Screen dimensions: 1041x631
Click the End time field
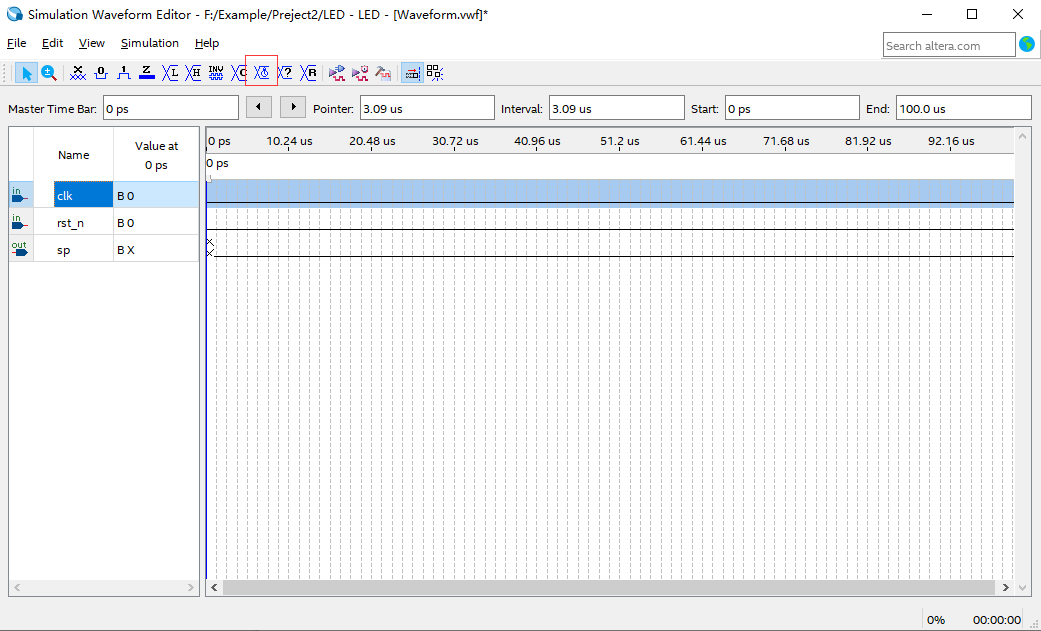963,108
